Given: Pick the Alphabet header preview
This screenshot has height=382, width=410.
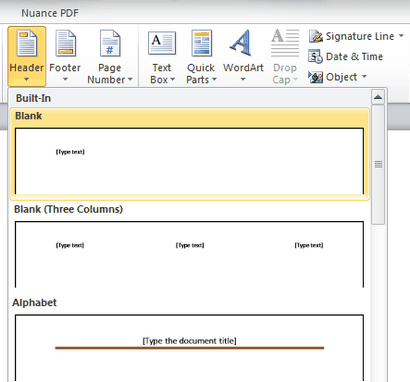Looking at the screenshot, I should 189,348.
